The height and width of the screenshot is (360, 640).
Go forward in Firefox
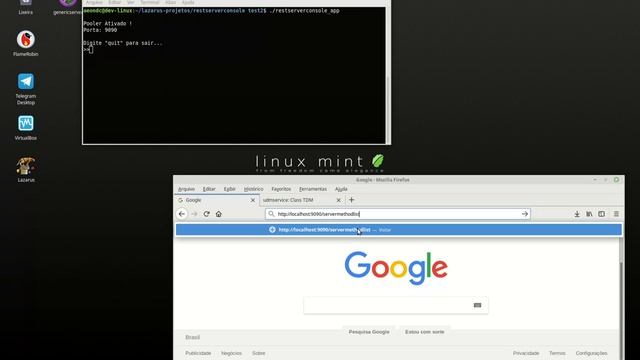click(194, 214)
